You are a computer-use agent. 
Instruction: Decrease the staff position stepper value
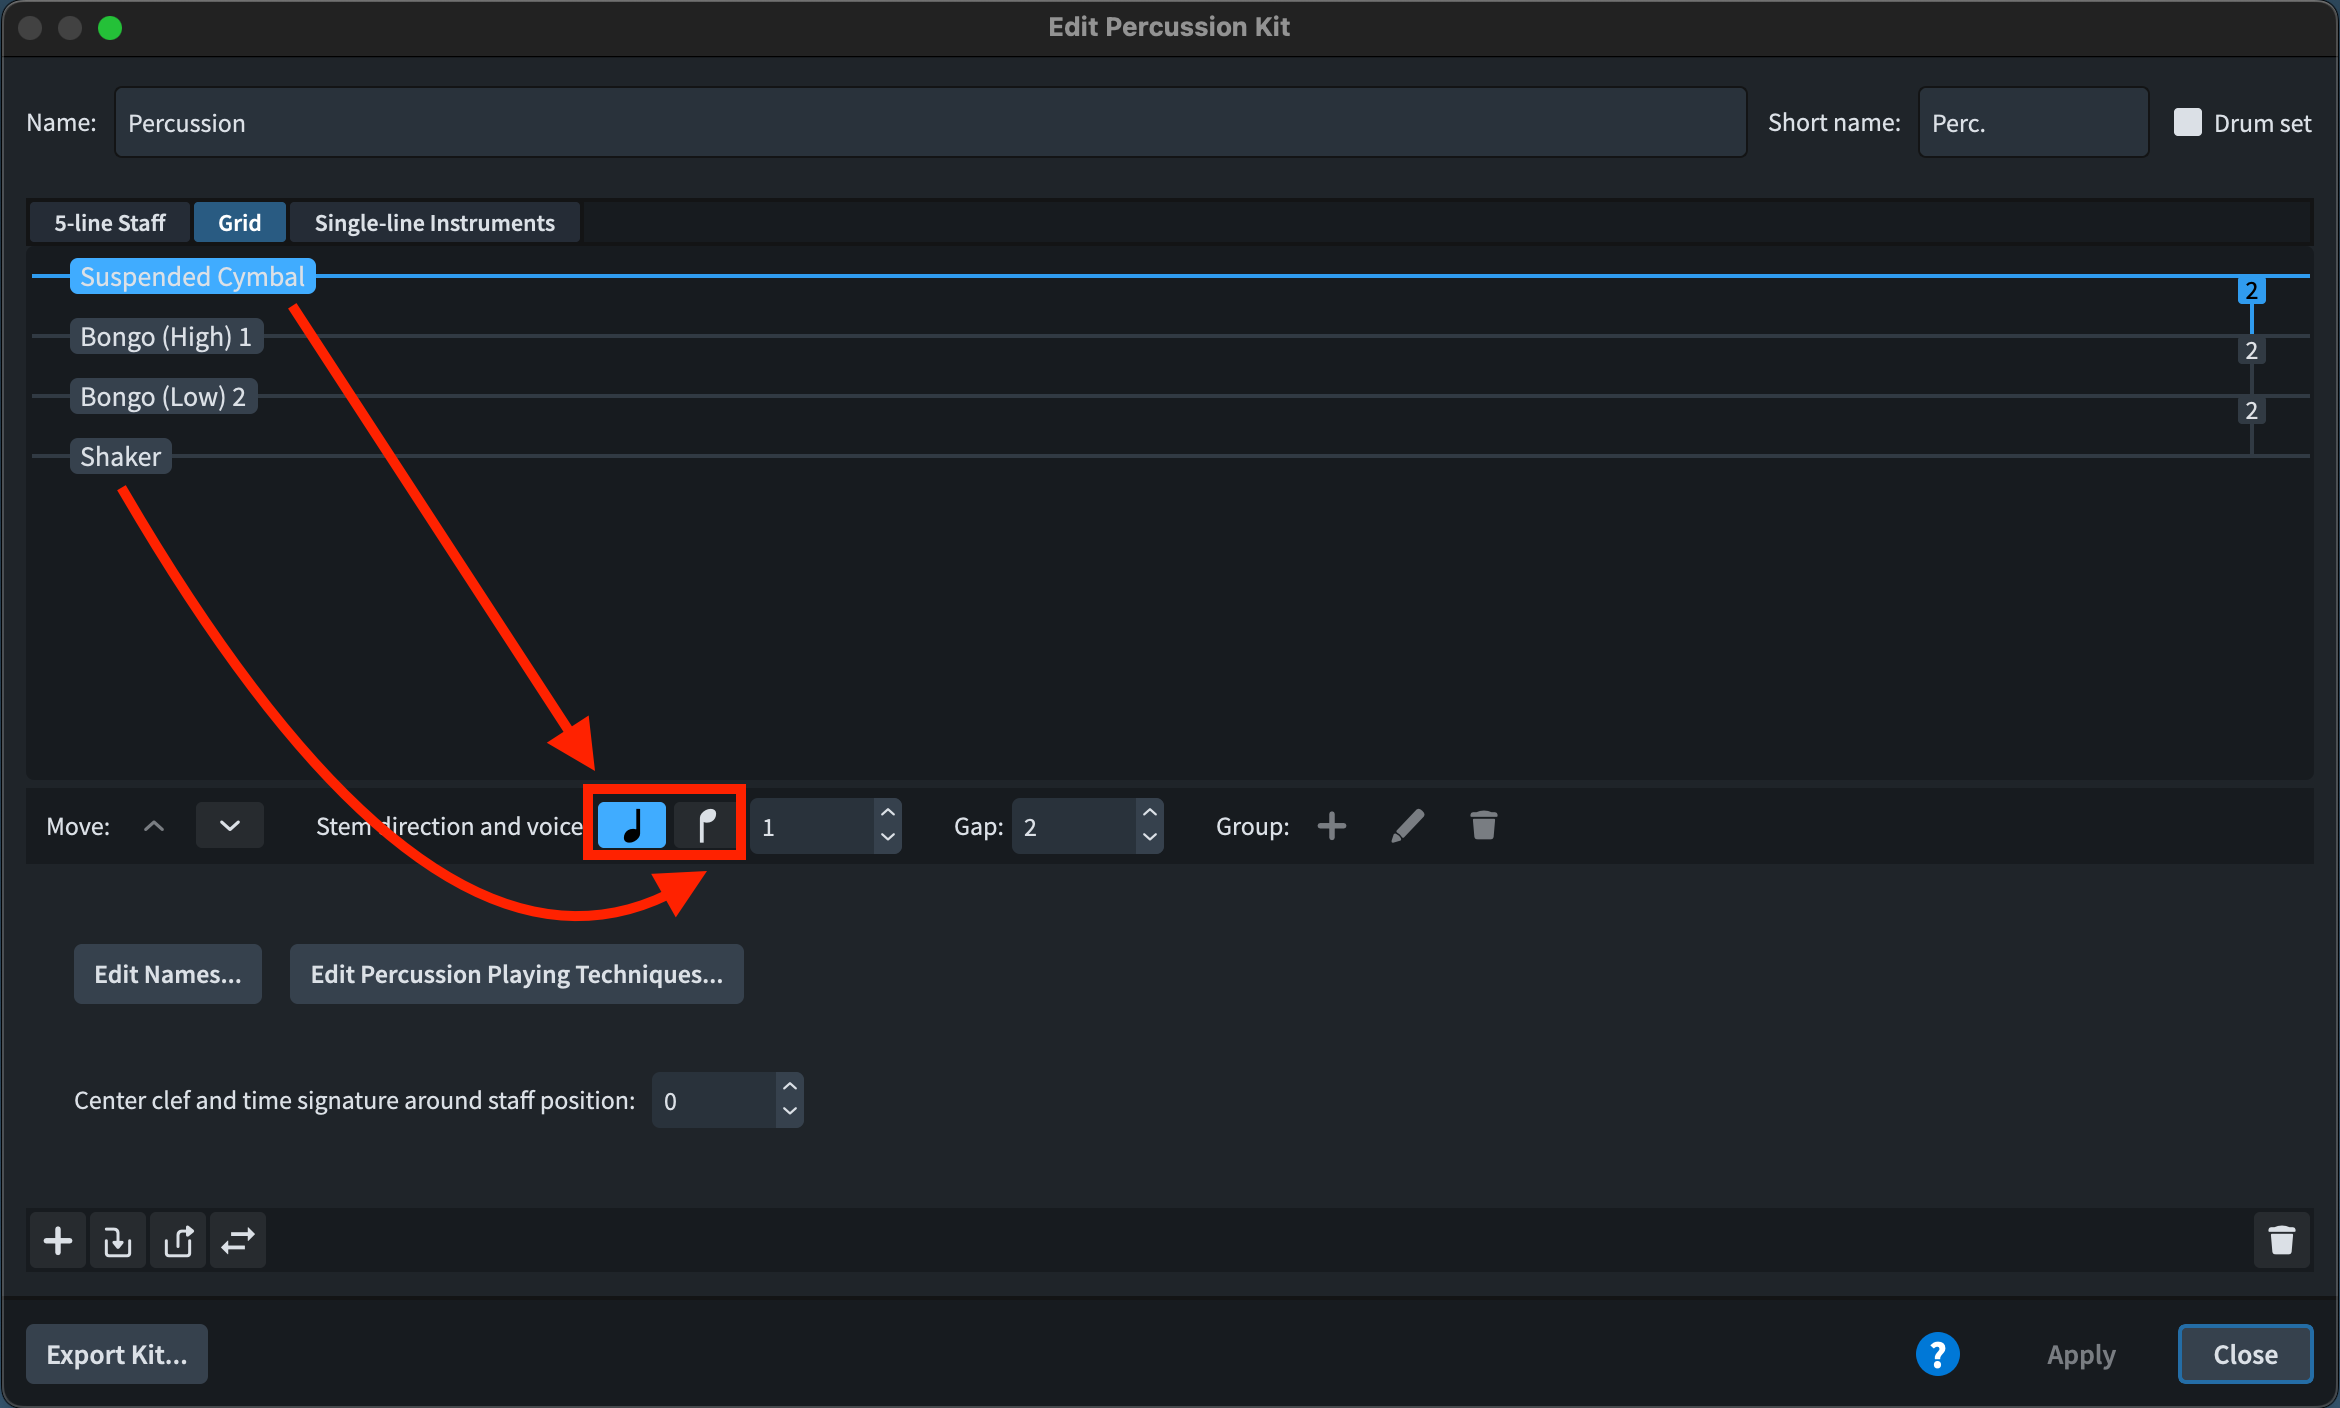(x=790, y=1112)
